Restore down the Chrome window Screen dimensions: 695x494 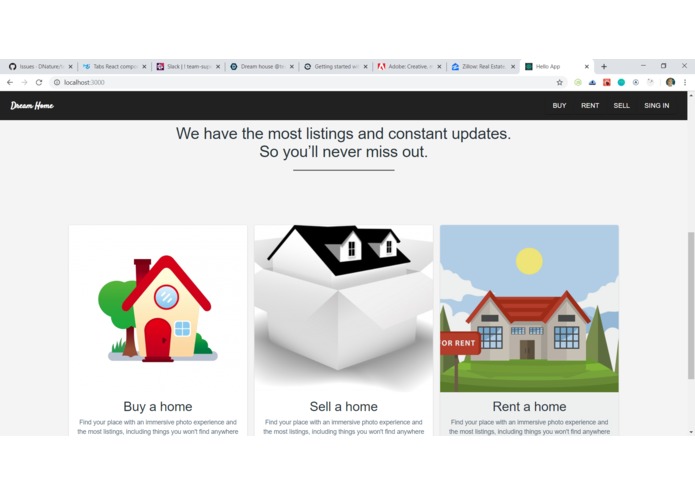(664, 66)
